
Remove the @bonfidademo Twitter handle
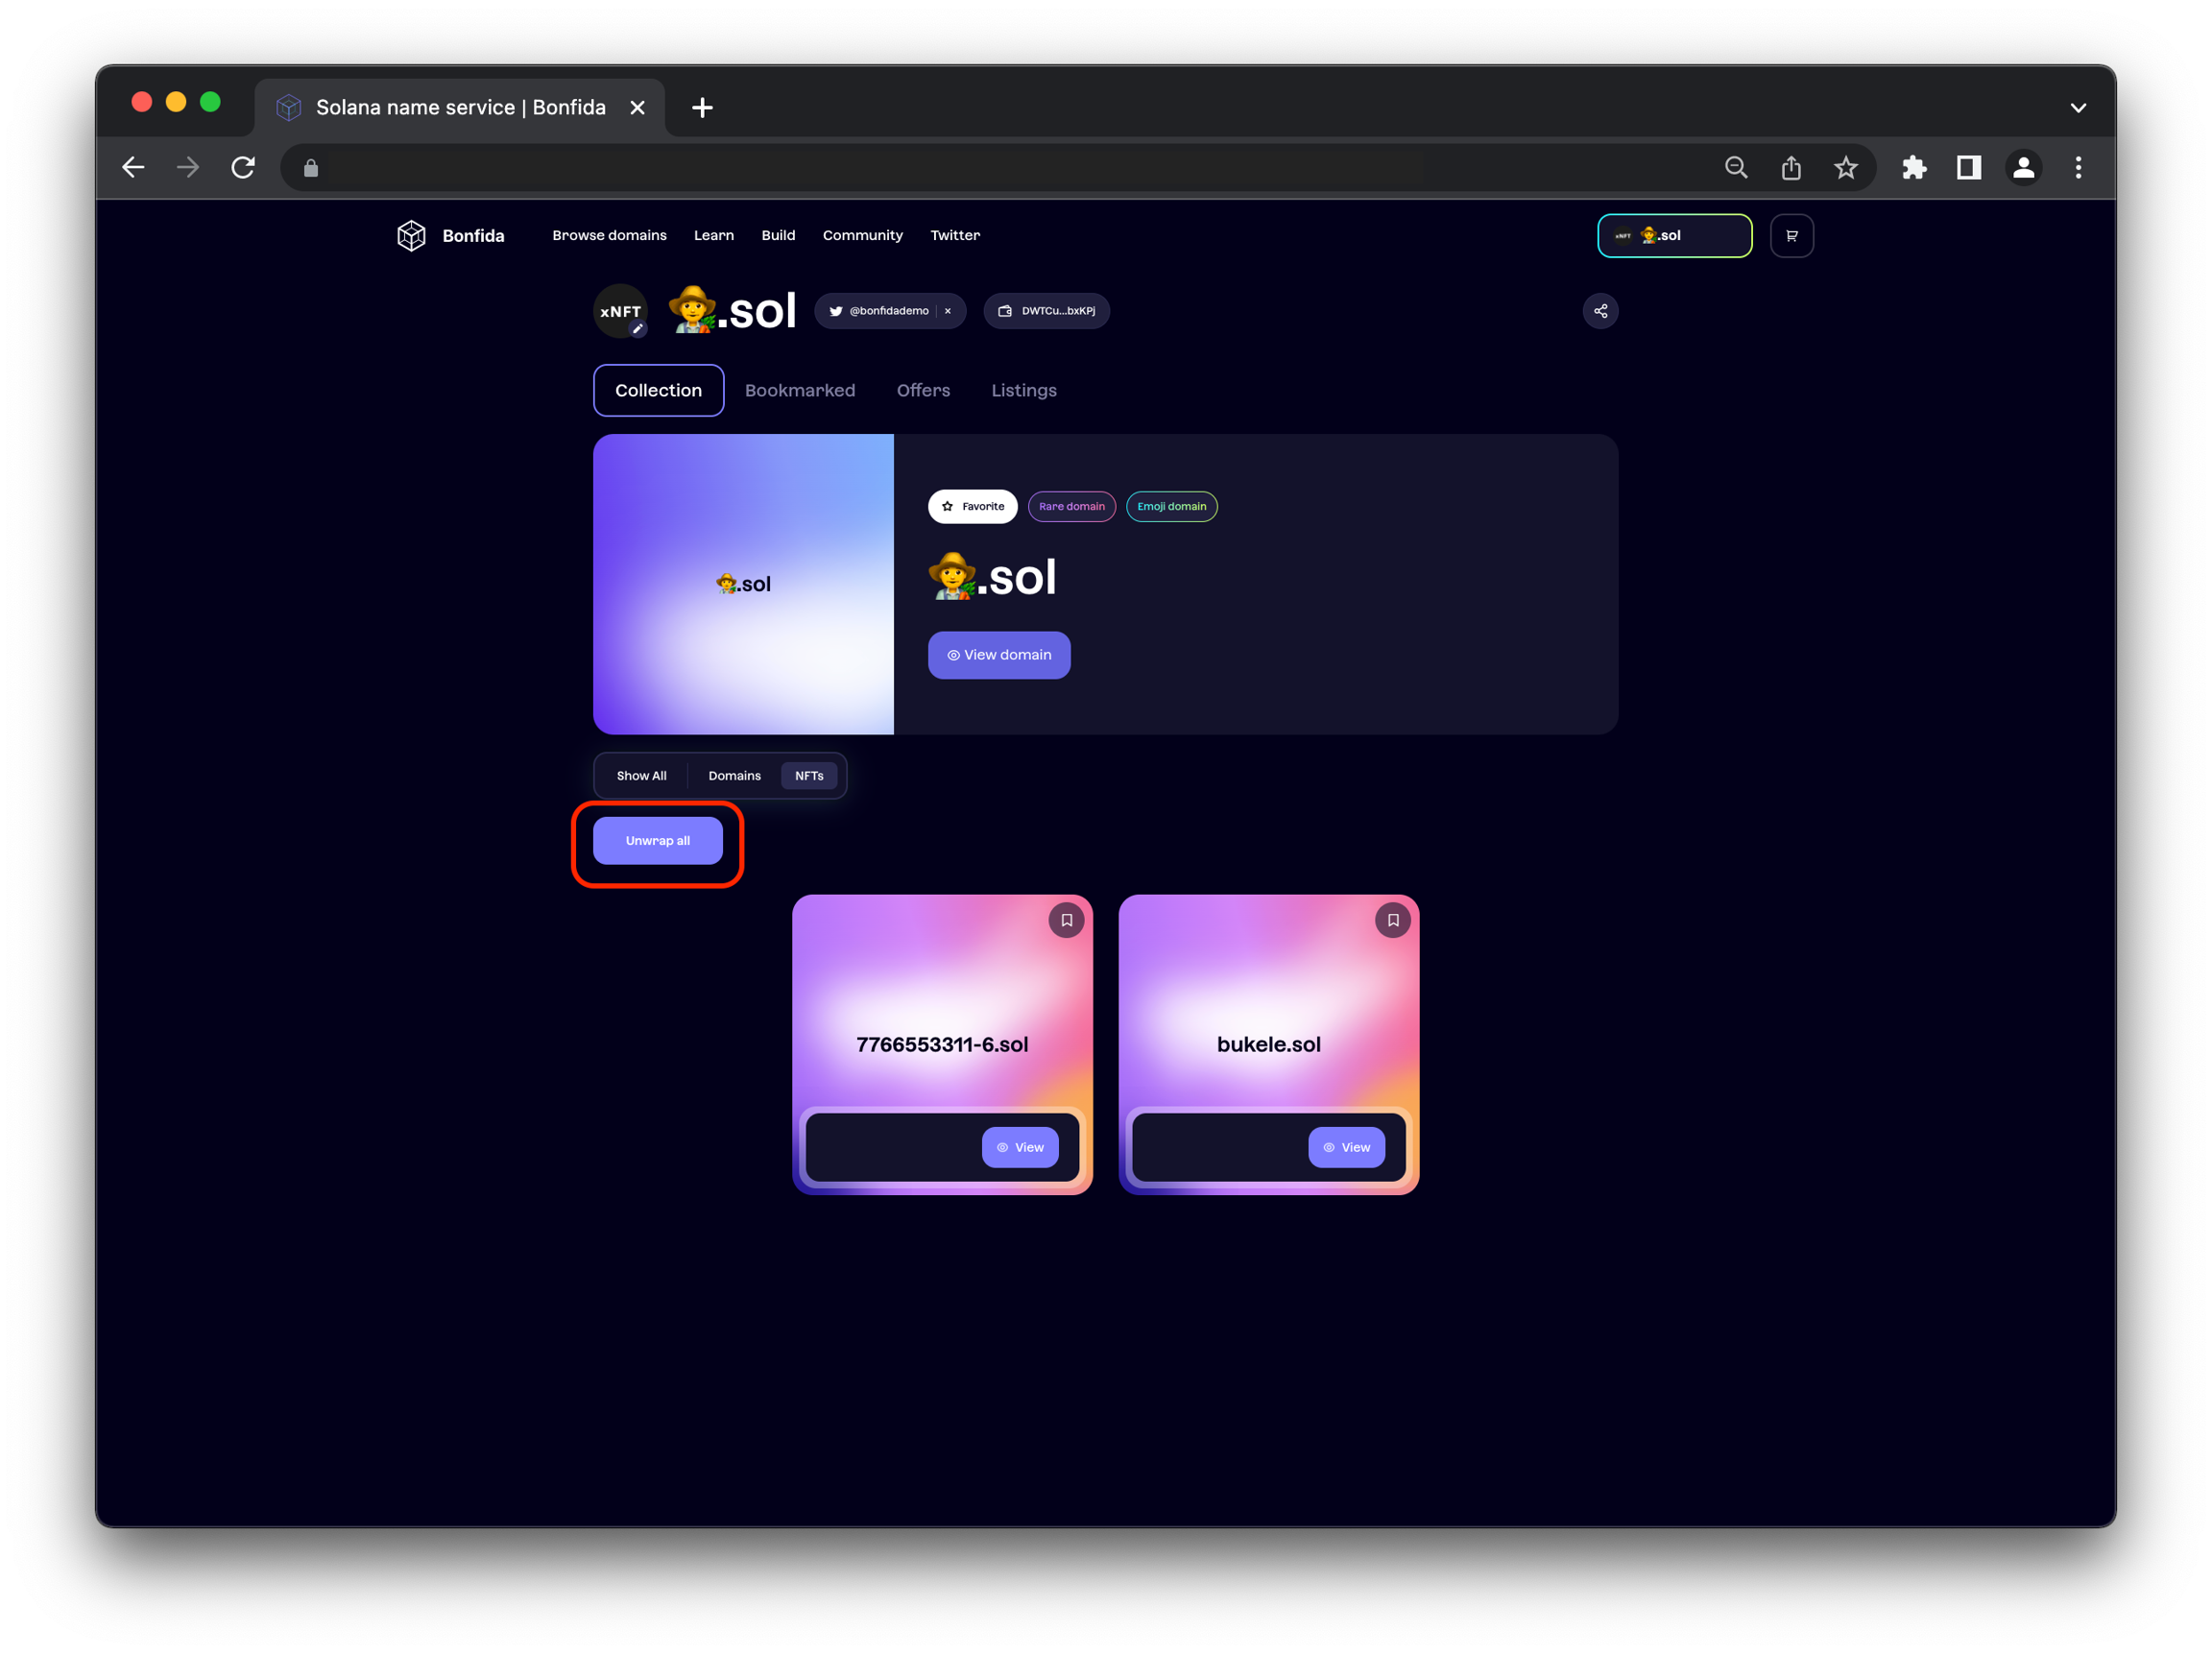coord(948,311)
